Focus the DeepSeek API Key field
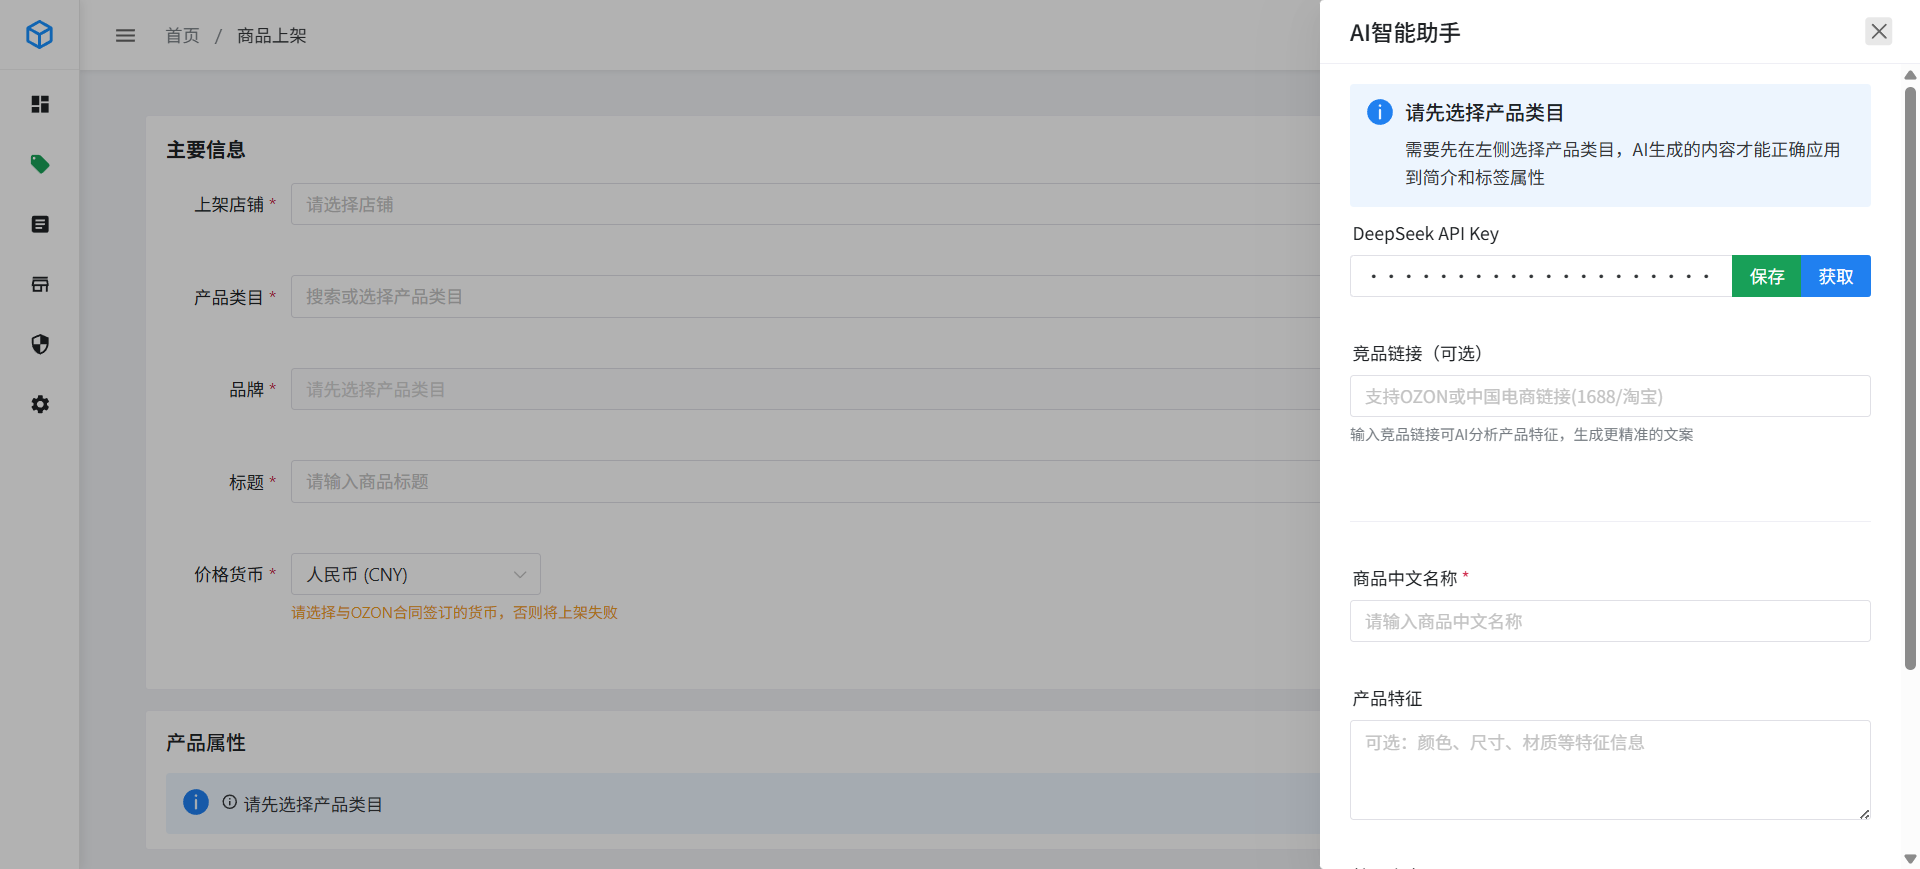The image size is (1920, 869). point(1540,276)
